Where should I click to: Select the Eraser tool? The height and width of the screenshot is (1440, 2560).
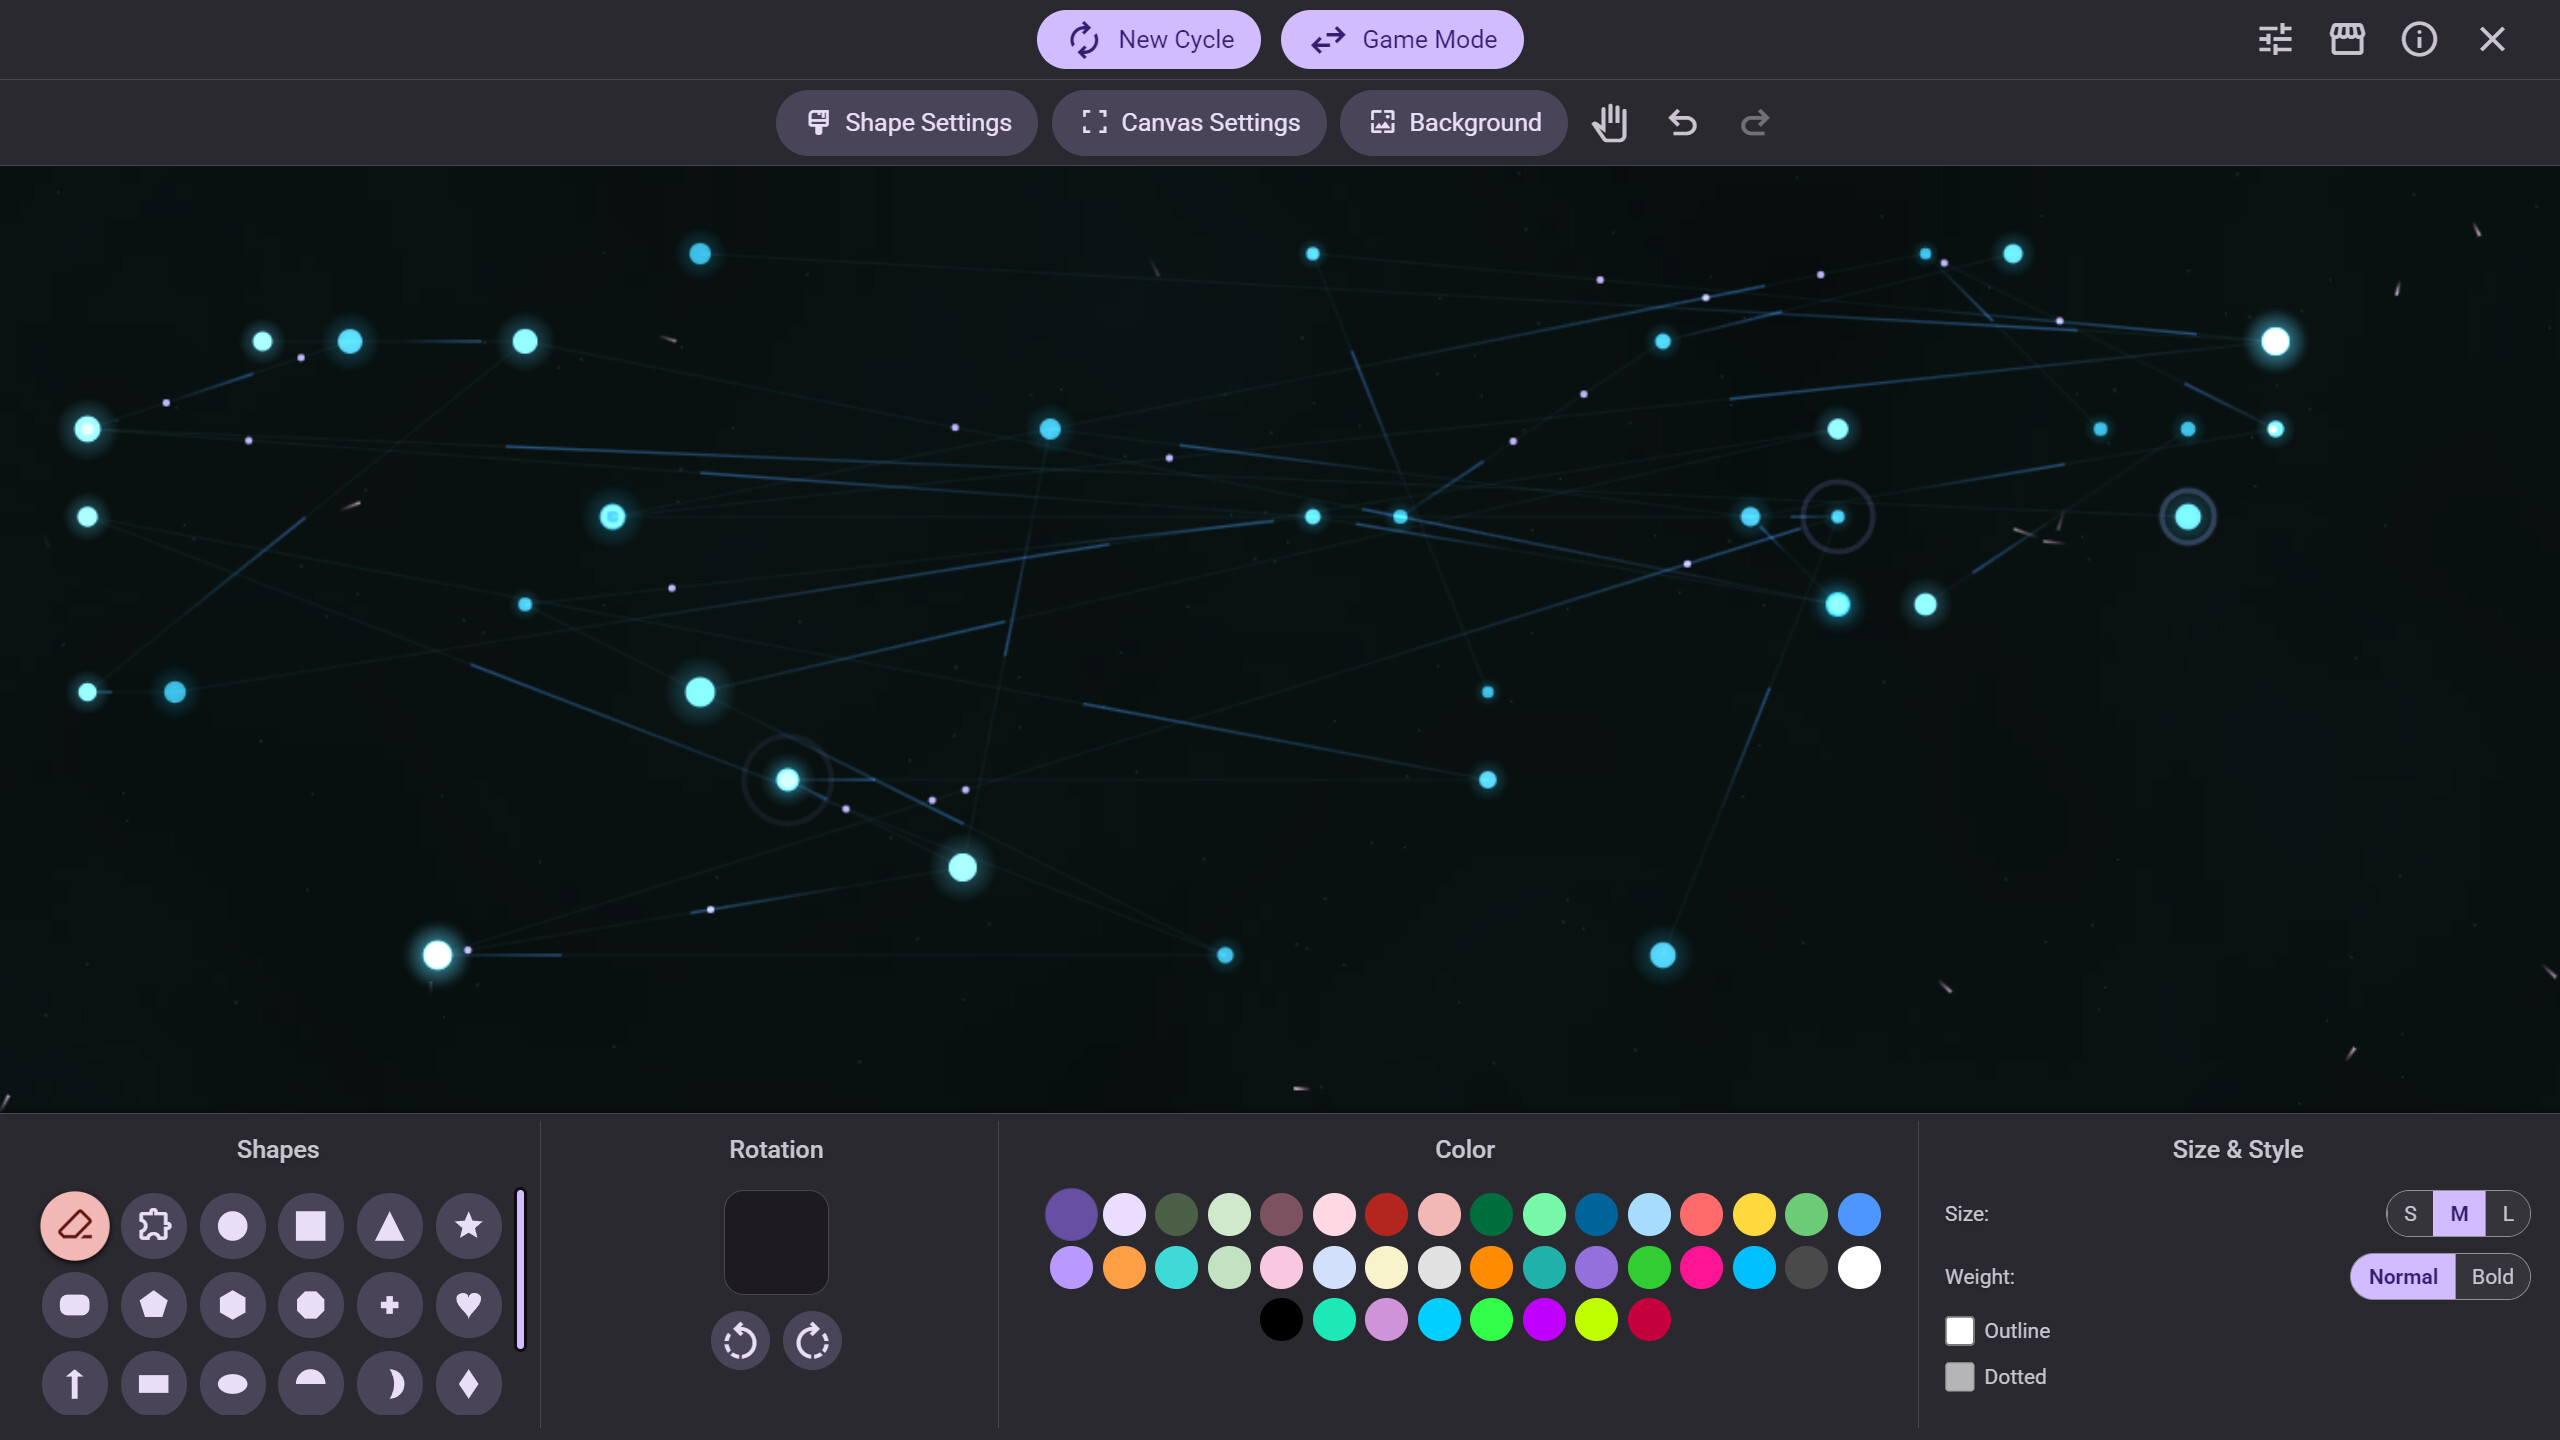coord(75,1225)
